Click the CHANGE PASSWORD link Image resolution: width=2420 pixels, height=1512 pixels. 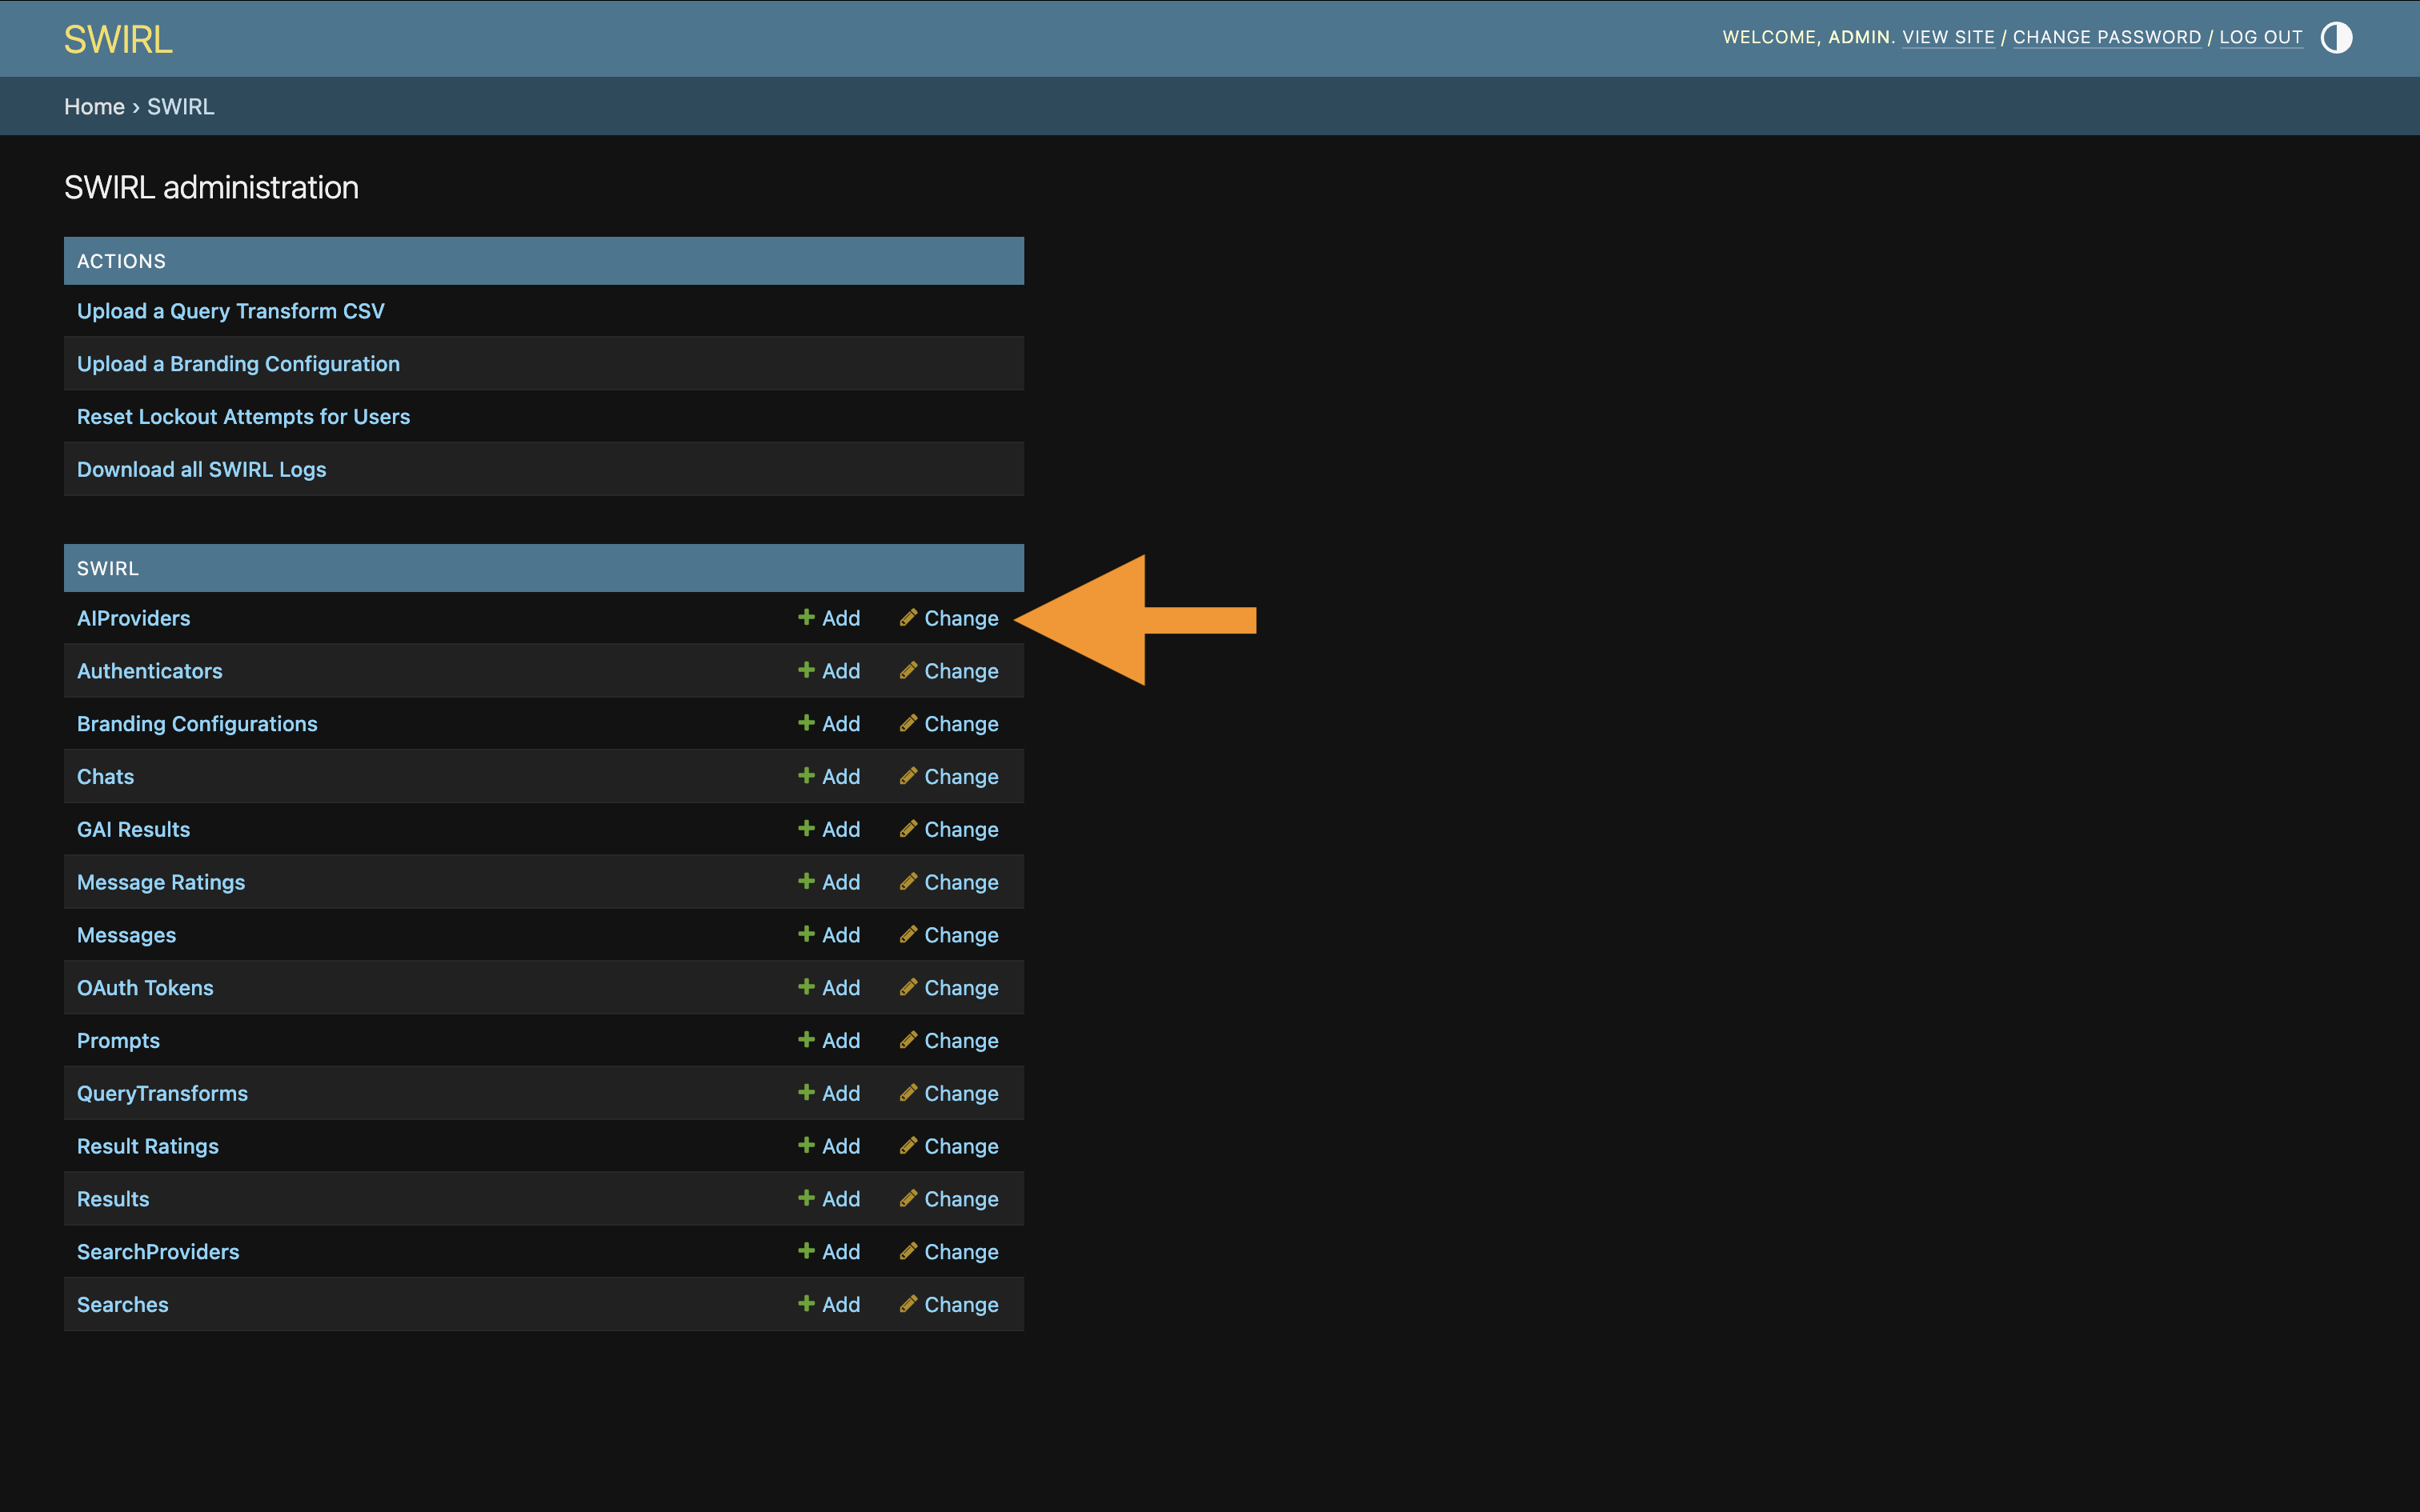(x=2107, y=37)
